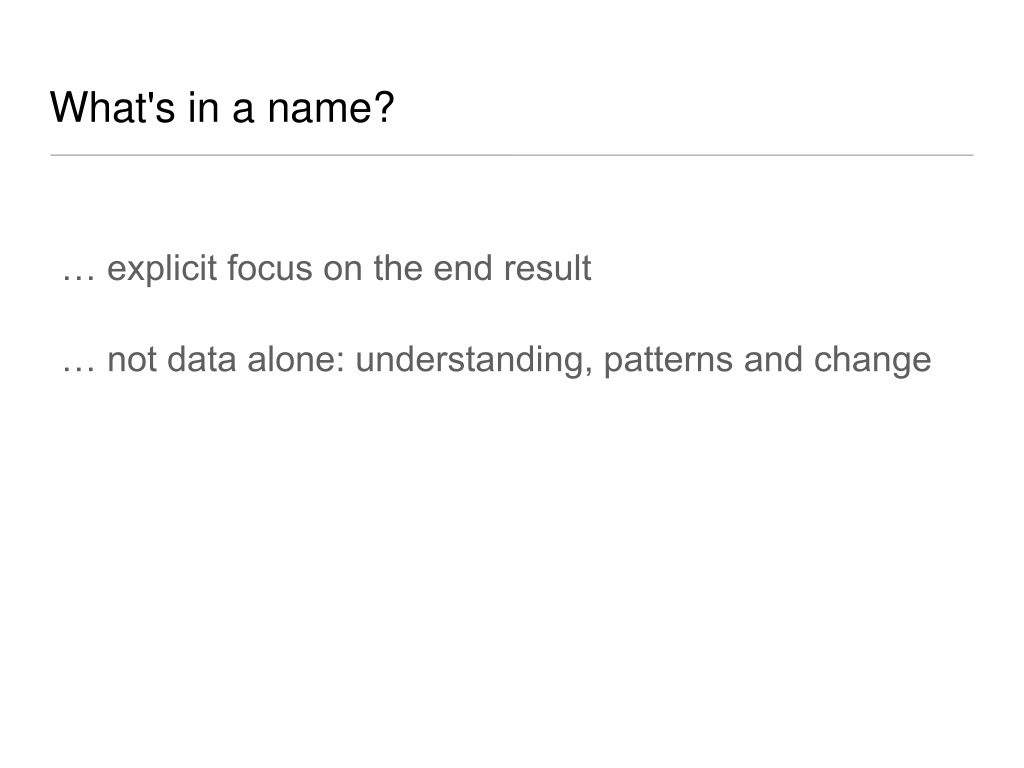Click the line "explicit focus on the end result"

pos(349,268)
